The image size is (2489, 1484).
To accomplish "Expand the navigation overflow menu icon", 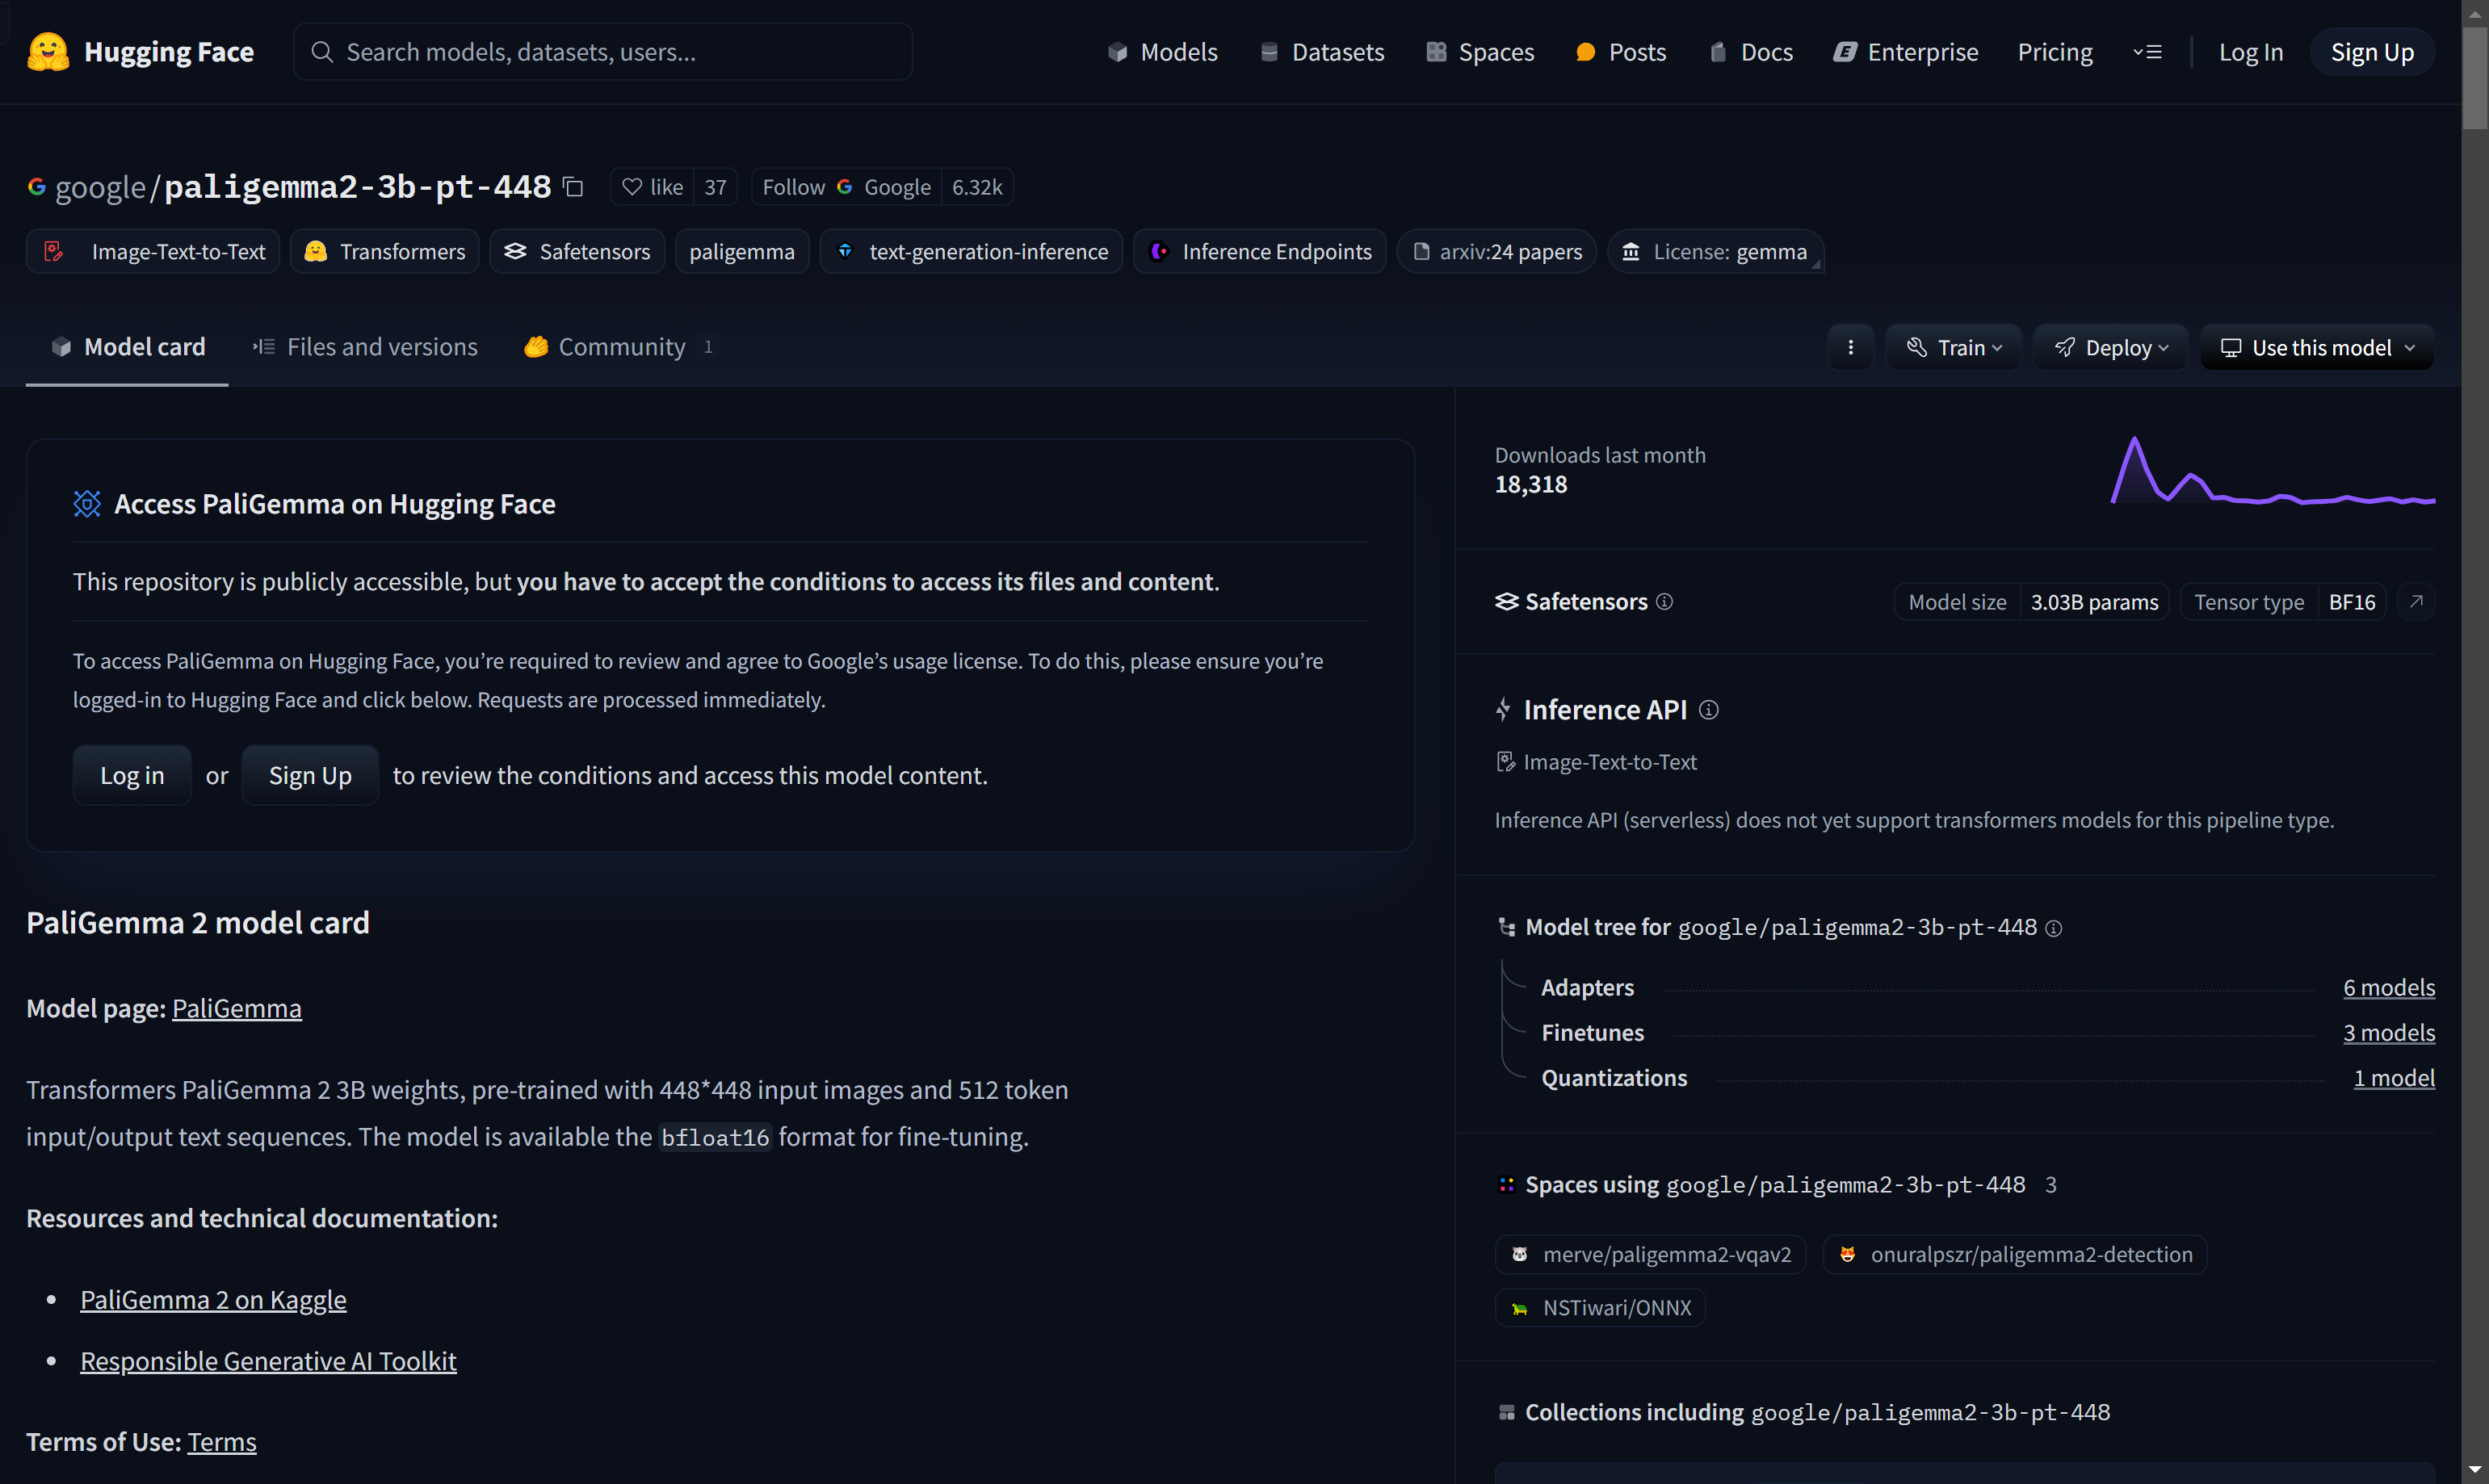I will (x=2147, y=52).
